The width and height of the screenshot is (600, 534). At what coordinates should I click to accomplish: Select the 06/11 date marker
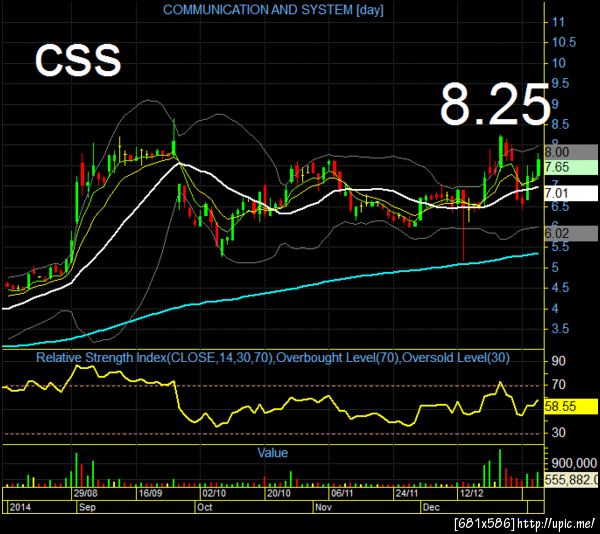click(342, 493)
